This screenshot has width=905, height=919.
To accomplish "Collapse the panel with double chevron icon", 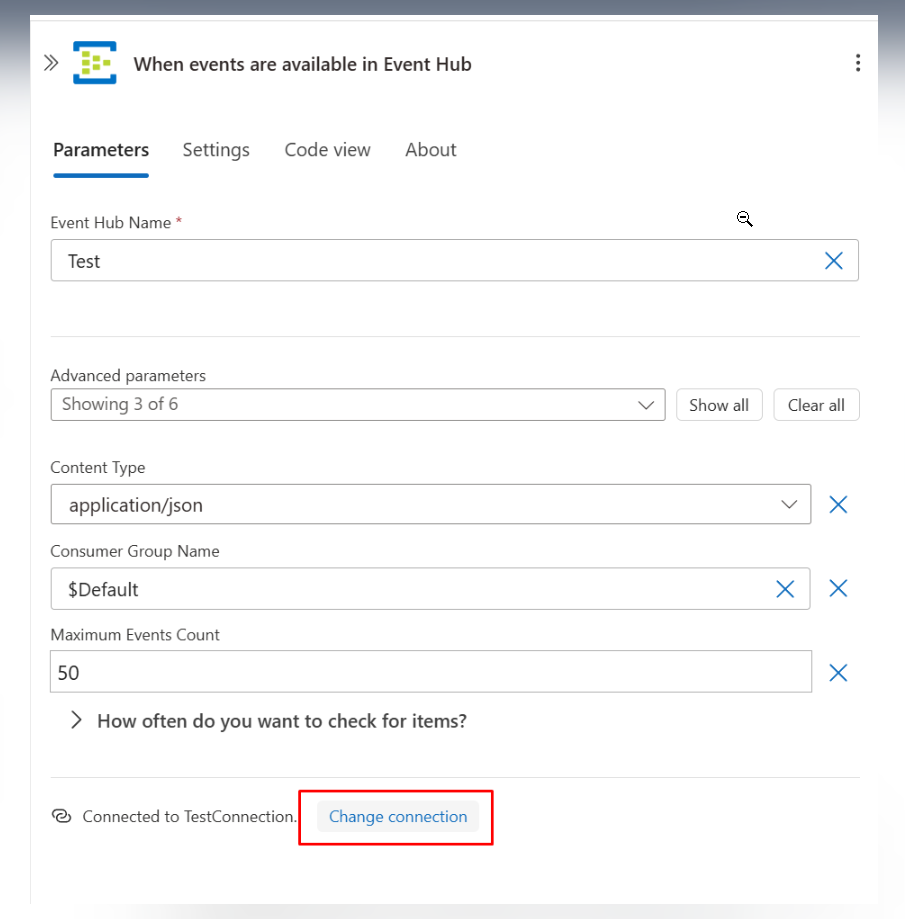I will pos(51,63).
